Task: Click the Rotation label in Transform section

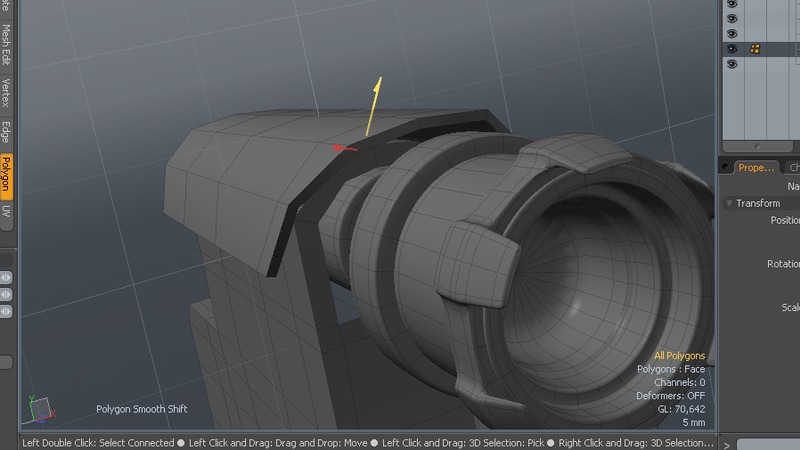Action: [783, 264]
